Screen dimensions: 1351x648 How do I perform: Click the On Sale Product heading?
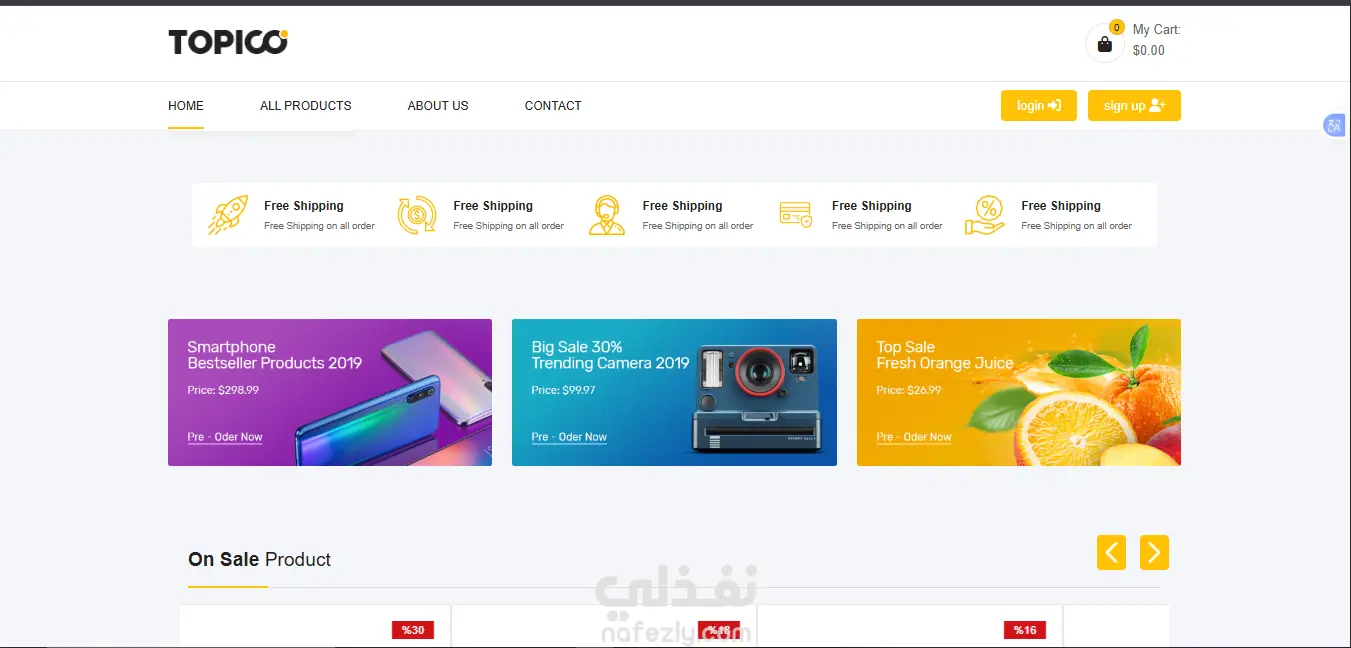tap(259, 560)
